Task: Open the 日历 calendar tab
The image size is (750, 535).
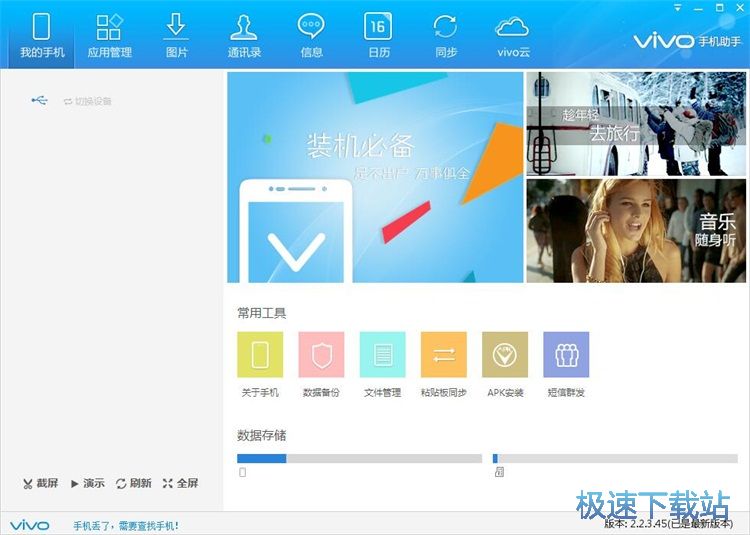Action: (378, 35)
